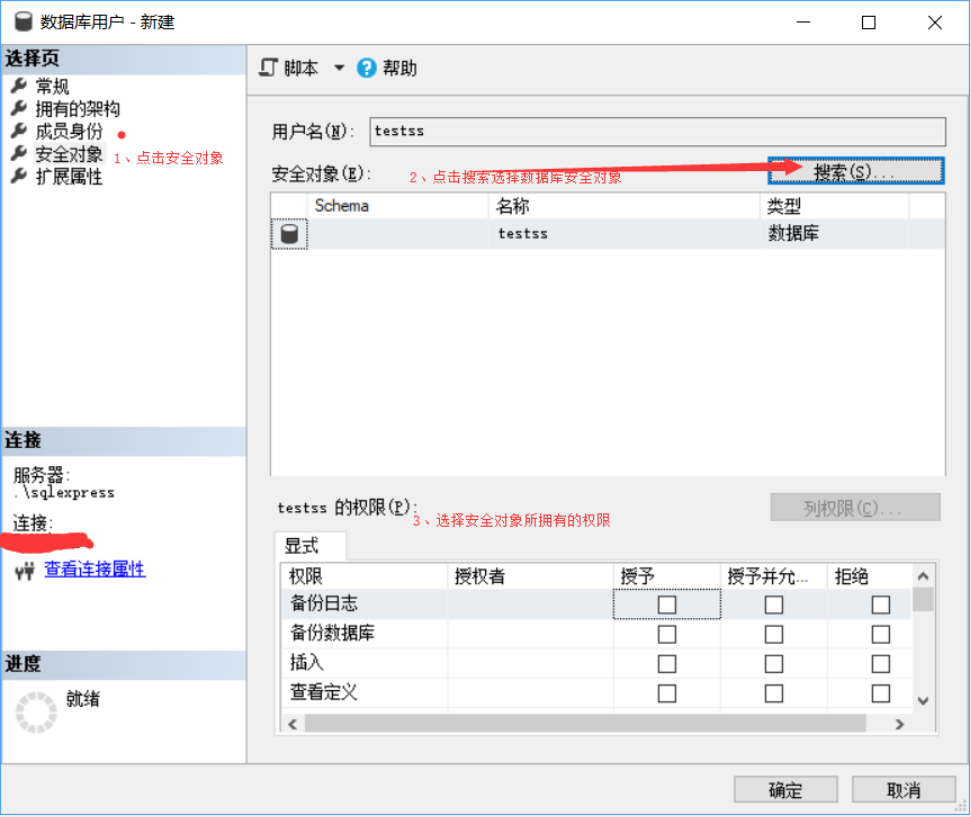
Task: Sort by the 类型 column header
Action: point(834,206)
